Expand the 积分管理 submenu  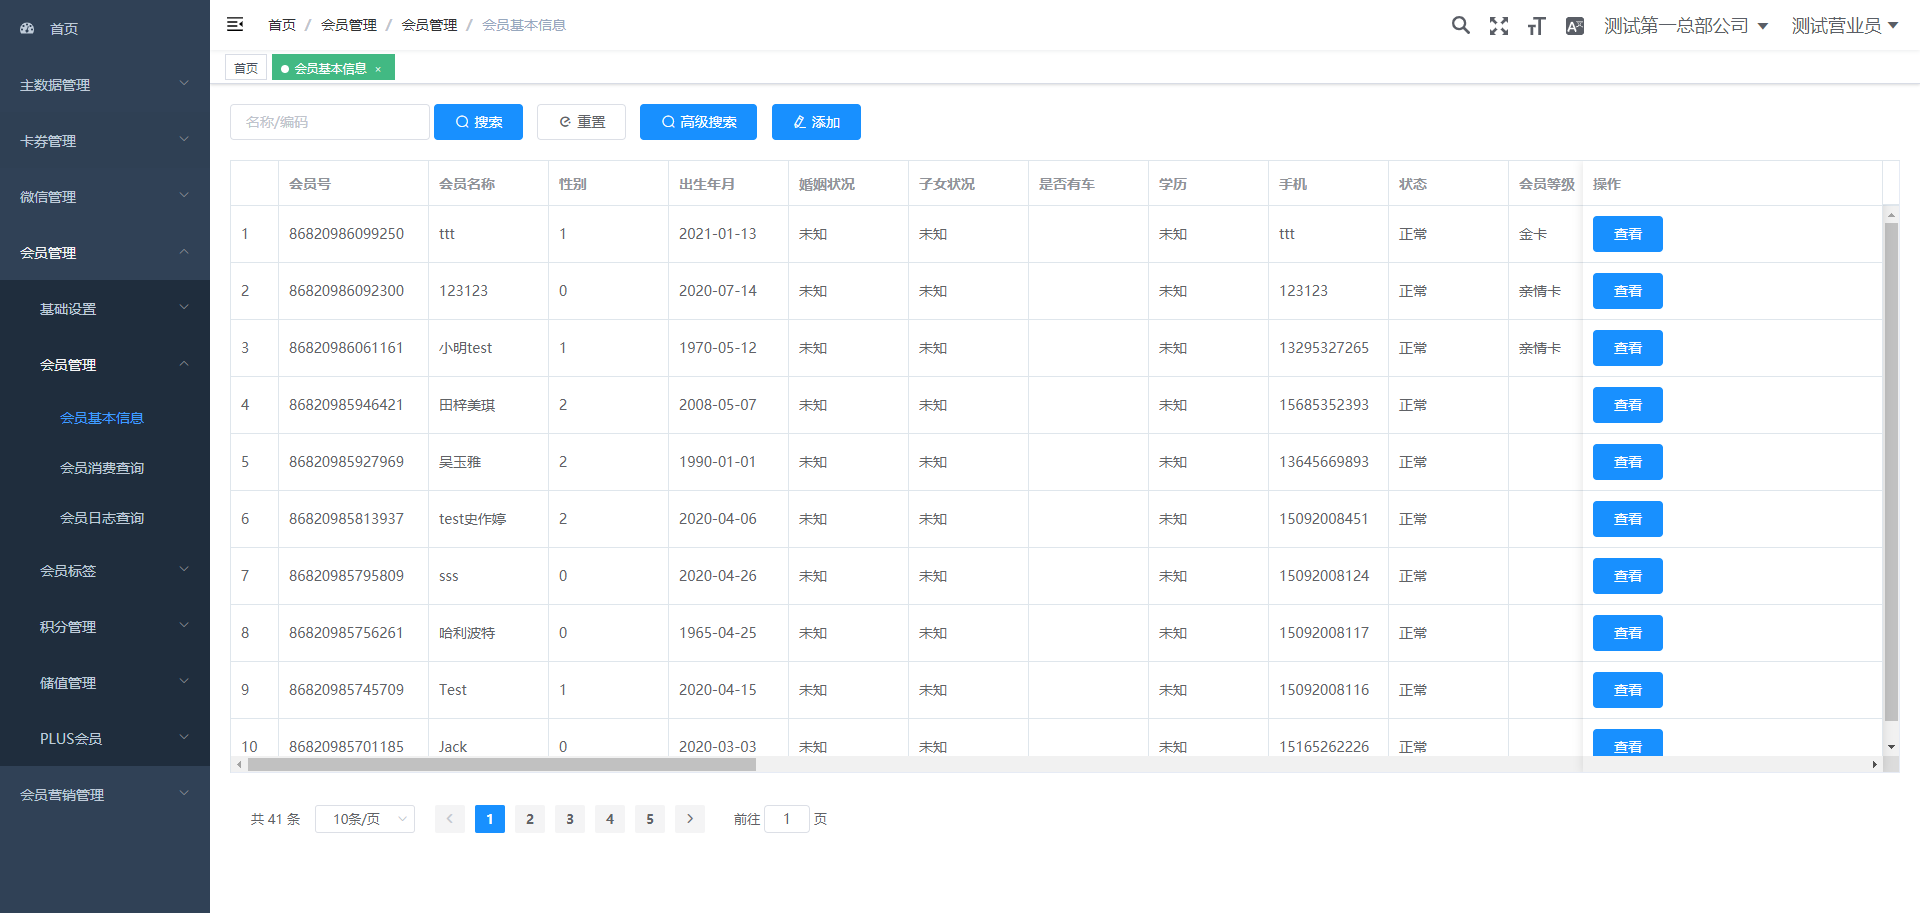pyautogui.click(x=105, y=626)
